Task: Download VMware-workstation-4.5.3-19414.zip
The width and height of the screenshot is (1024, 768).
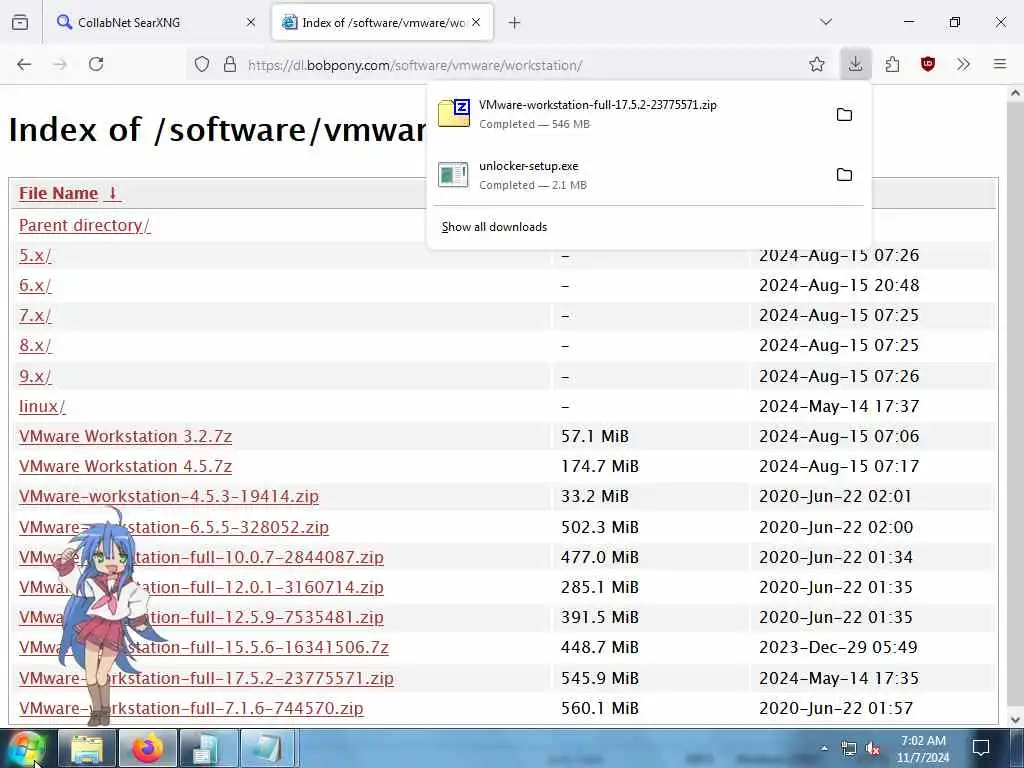Action: click(169, 496)
